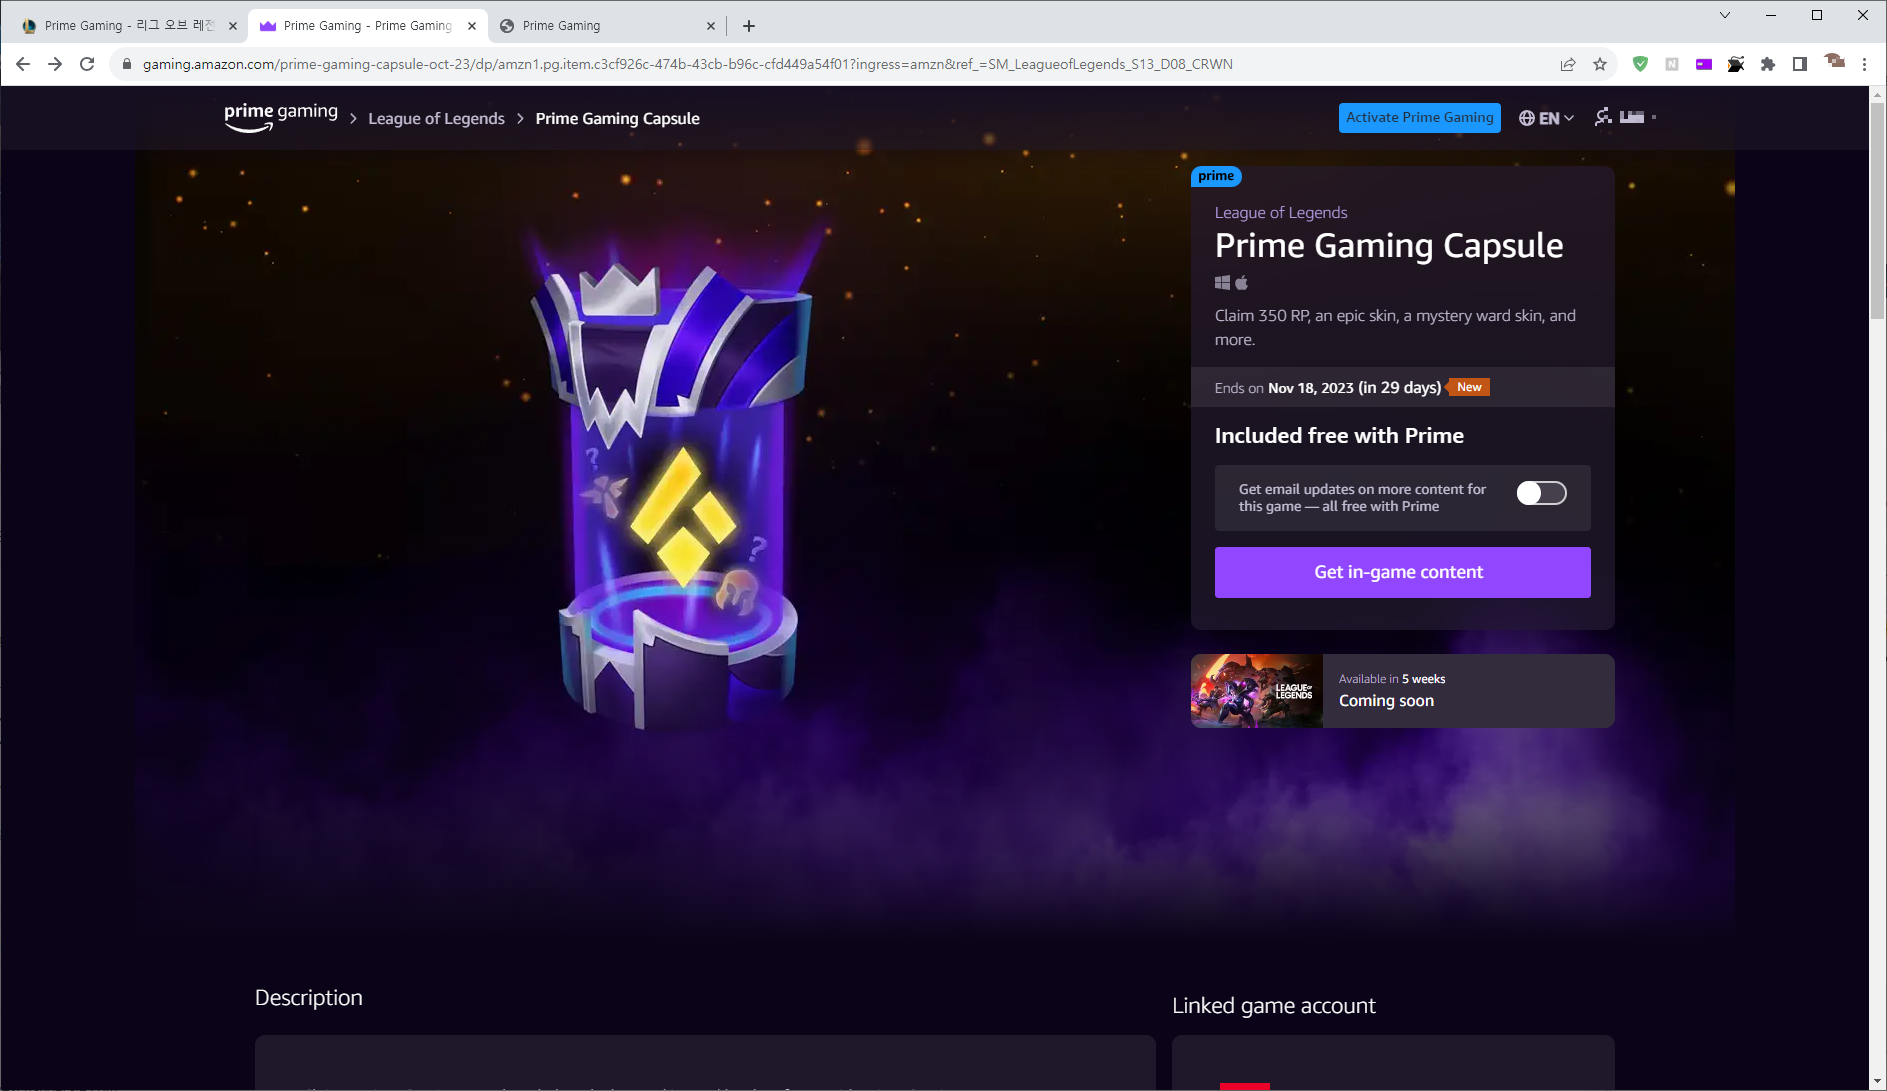The width and height of the screenshot is (1887, 1091).
Task: Click the scrollbar down arrow
Action: [x=1877, y=1082]
